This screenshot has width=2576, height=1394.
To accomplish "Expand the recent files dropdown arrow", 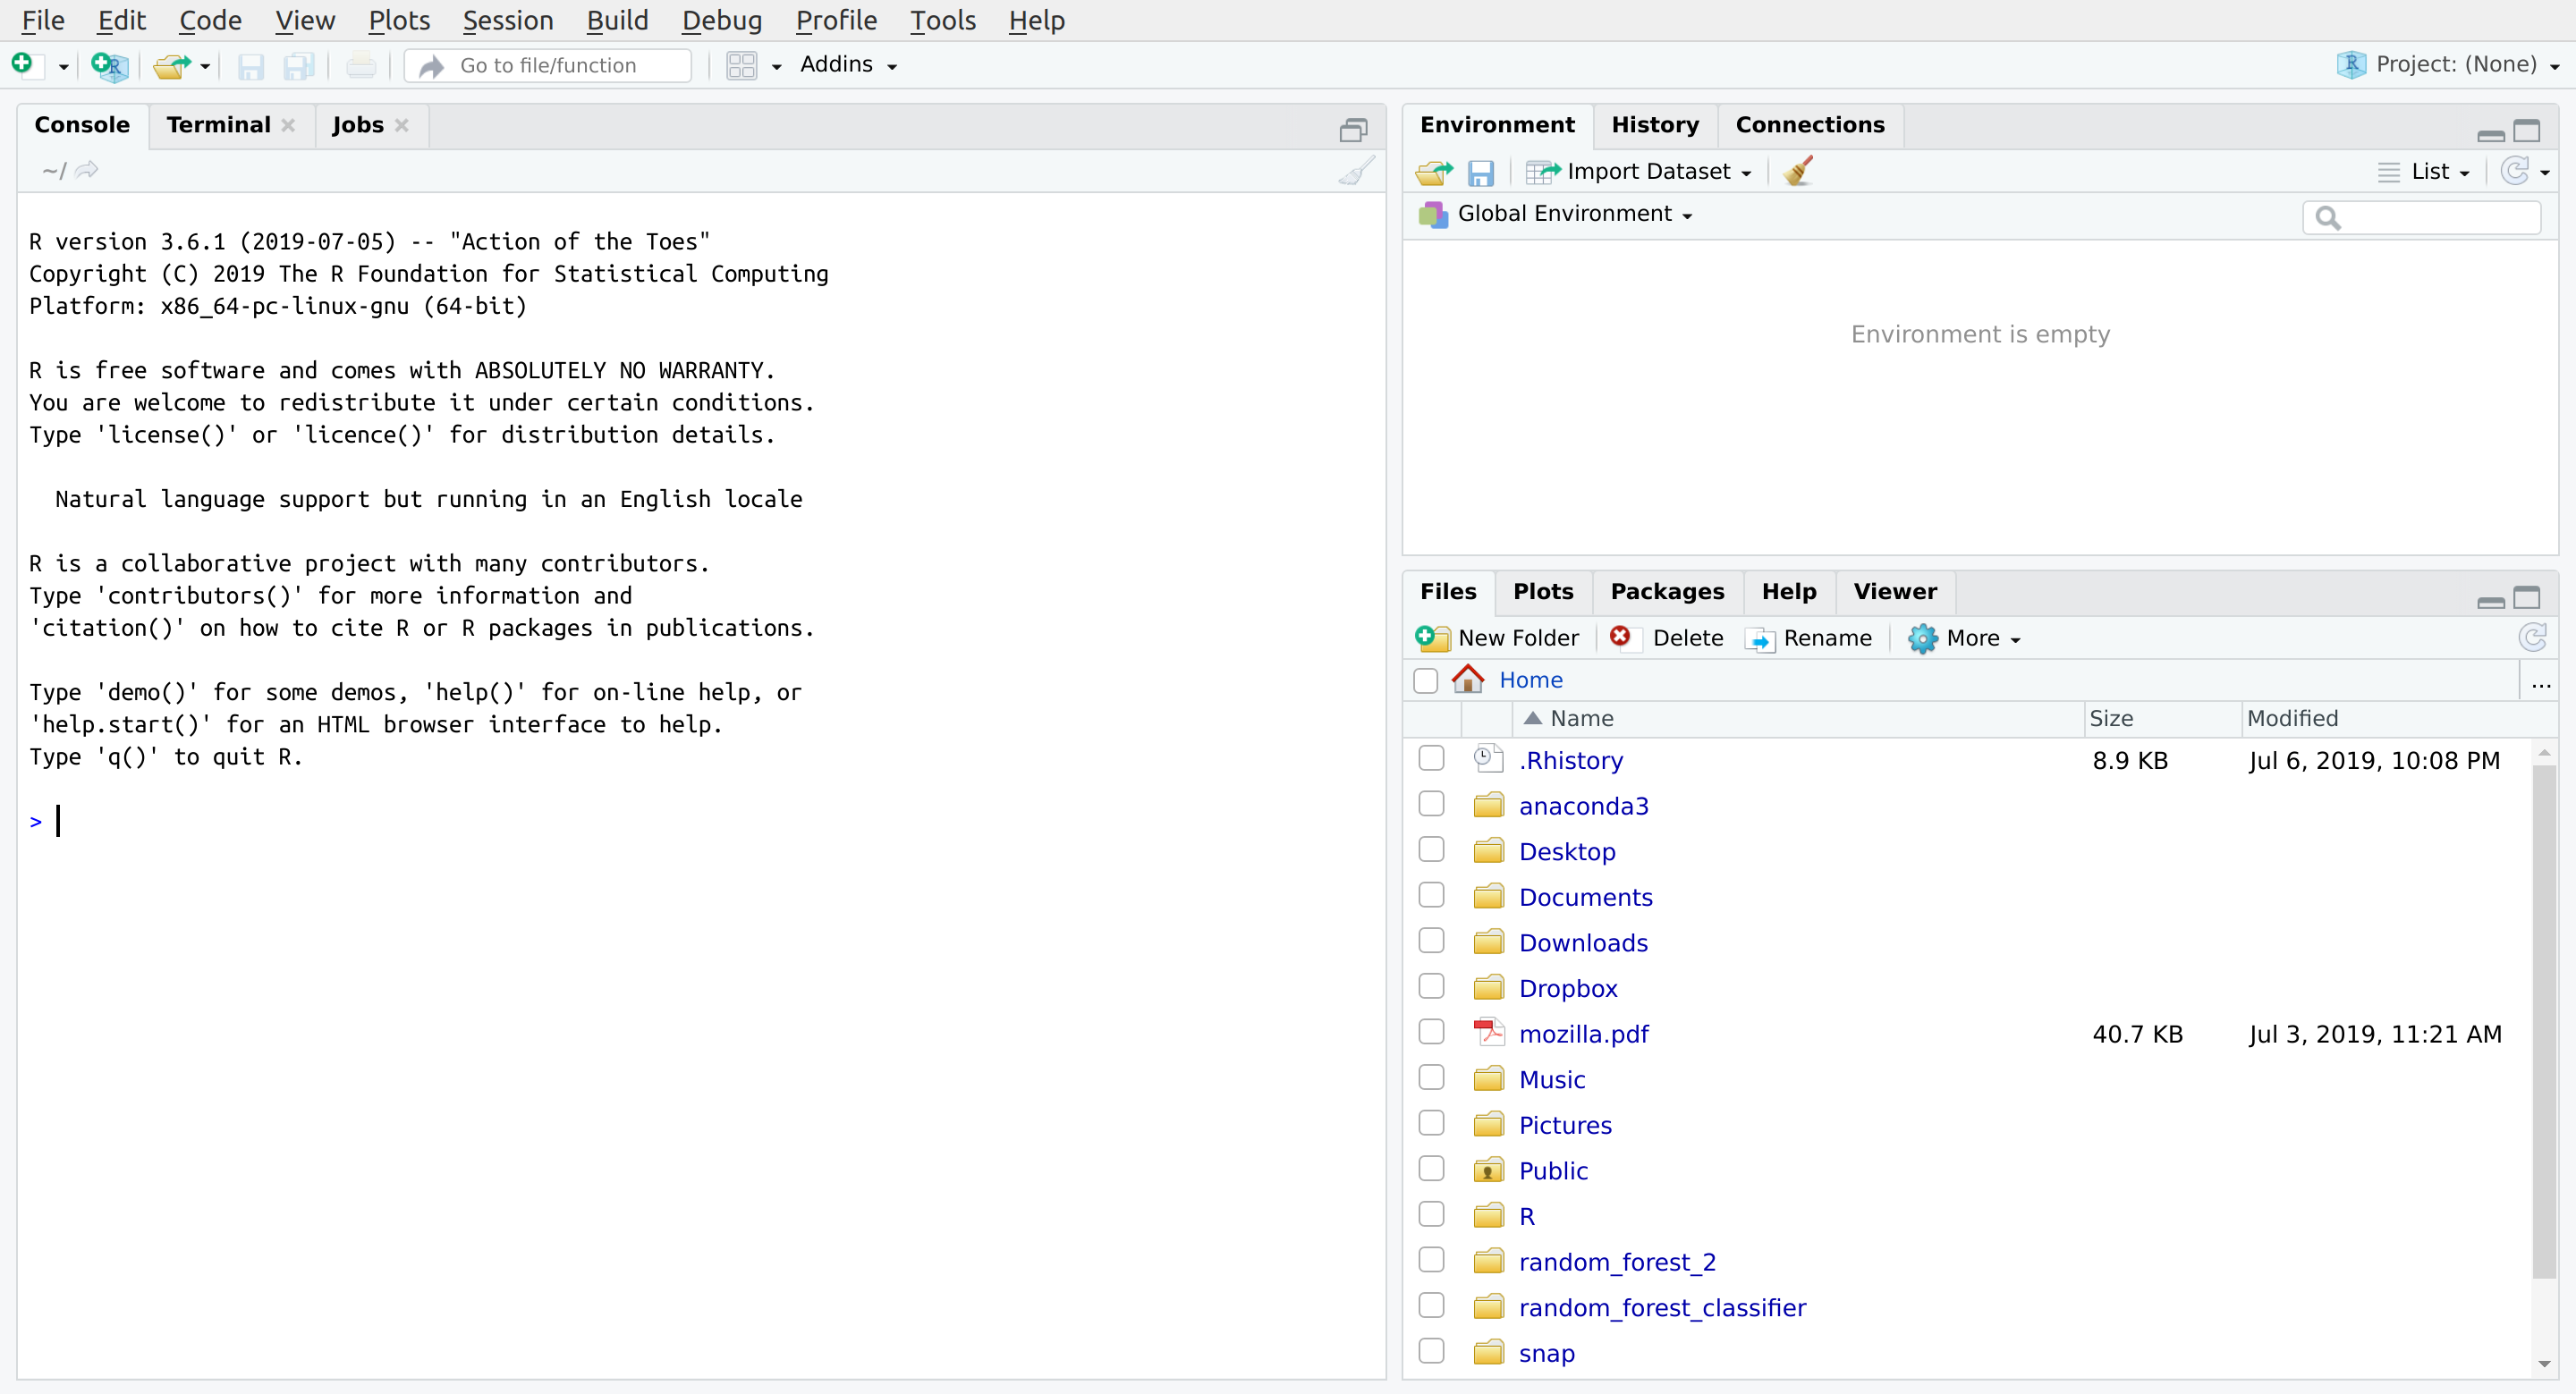I will click(x=205, y=67).
